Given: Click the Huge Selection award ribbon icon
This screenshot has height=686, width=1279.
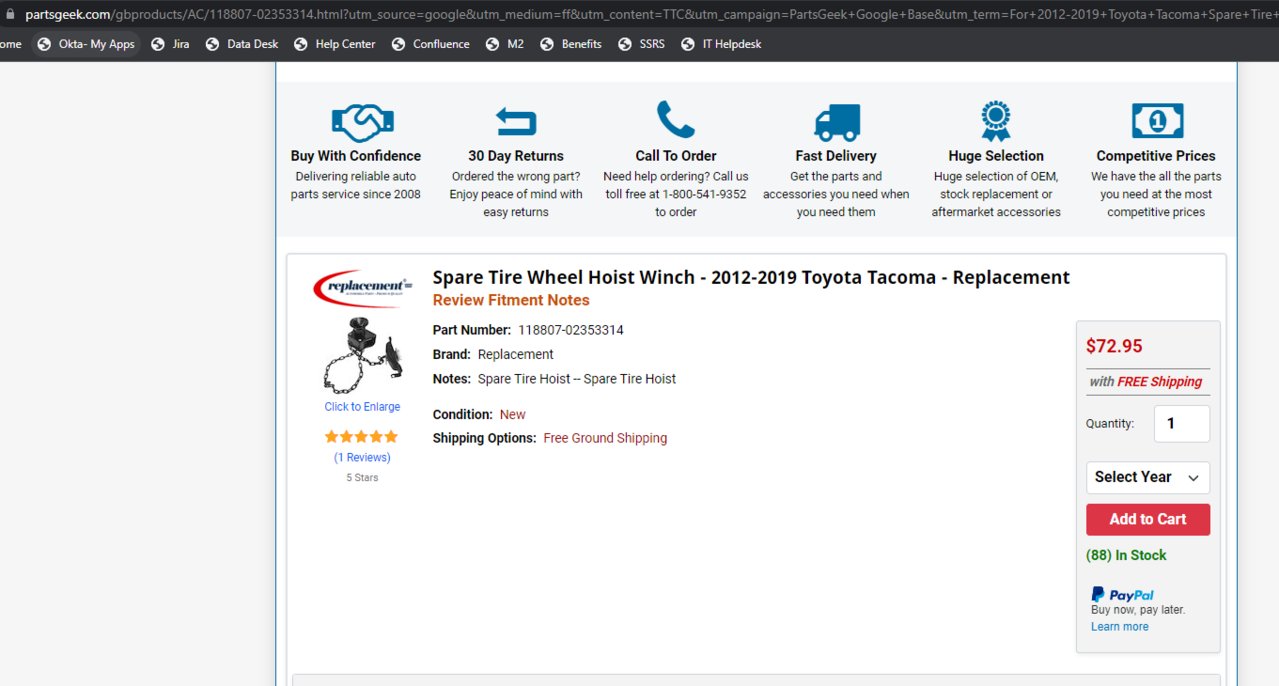Looking at the screenshot, I should pyautogui.click(x=996, y=120).
